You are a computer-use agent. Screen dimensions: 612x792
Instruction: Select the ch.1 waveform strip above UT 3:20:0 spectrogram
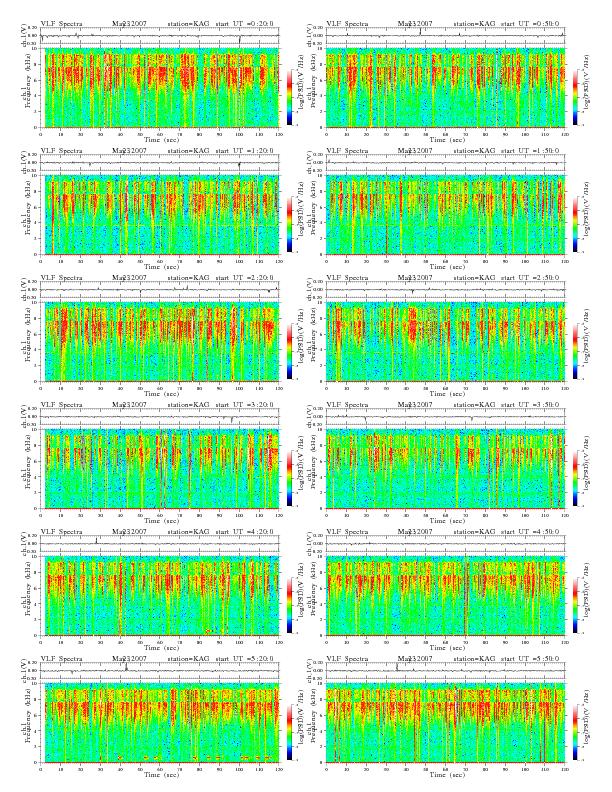(160, 417)
